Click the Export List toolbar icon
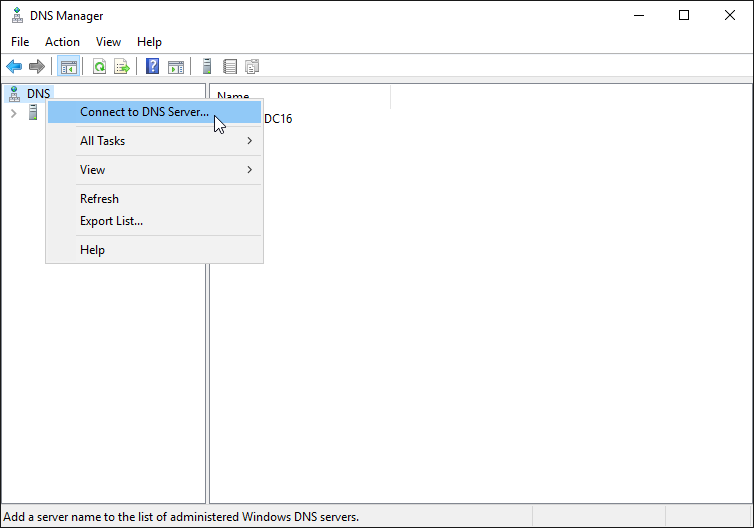This screenshot has height=528, width=754. point(122,66)
